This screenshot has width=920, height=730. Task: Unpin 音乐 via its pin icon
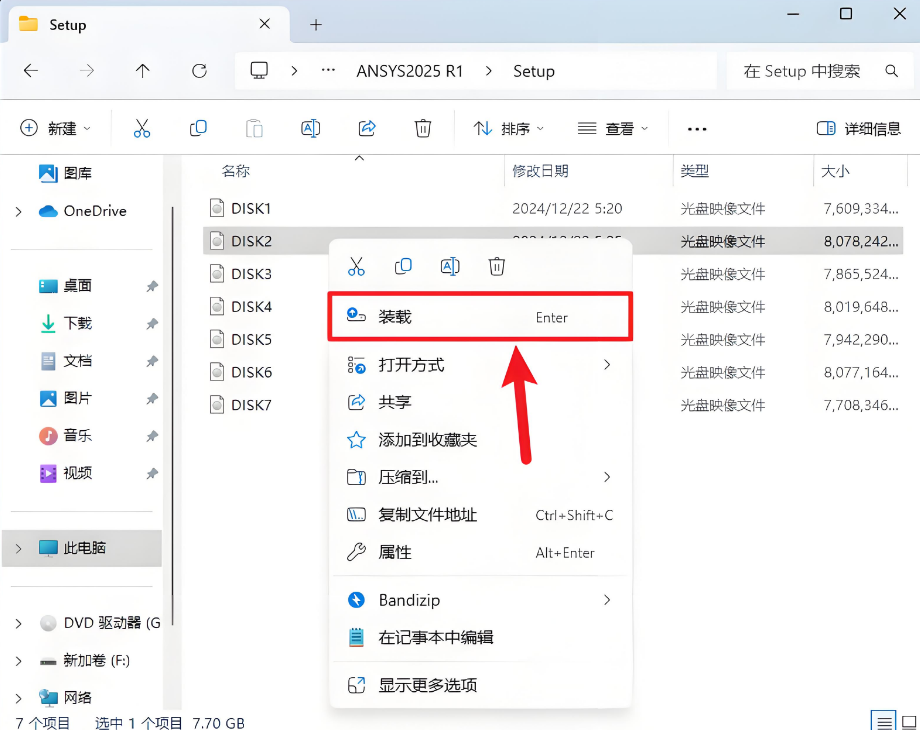point(152,436)
